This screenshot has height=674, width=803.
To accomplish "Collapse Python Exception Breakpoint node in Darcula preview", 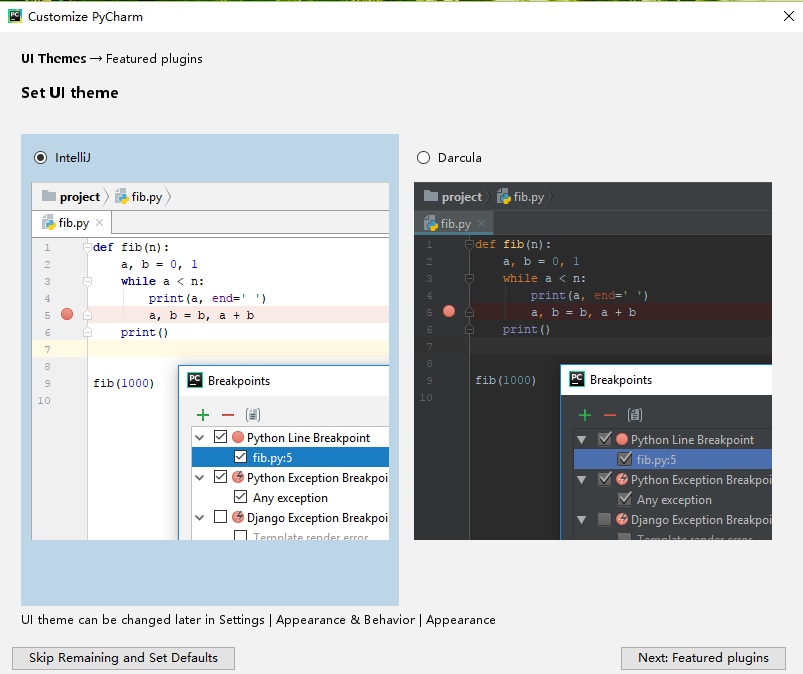I will [582, 480].
